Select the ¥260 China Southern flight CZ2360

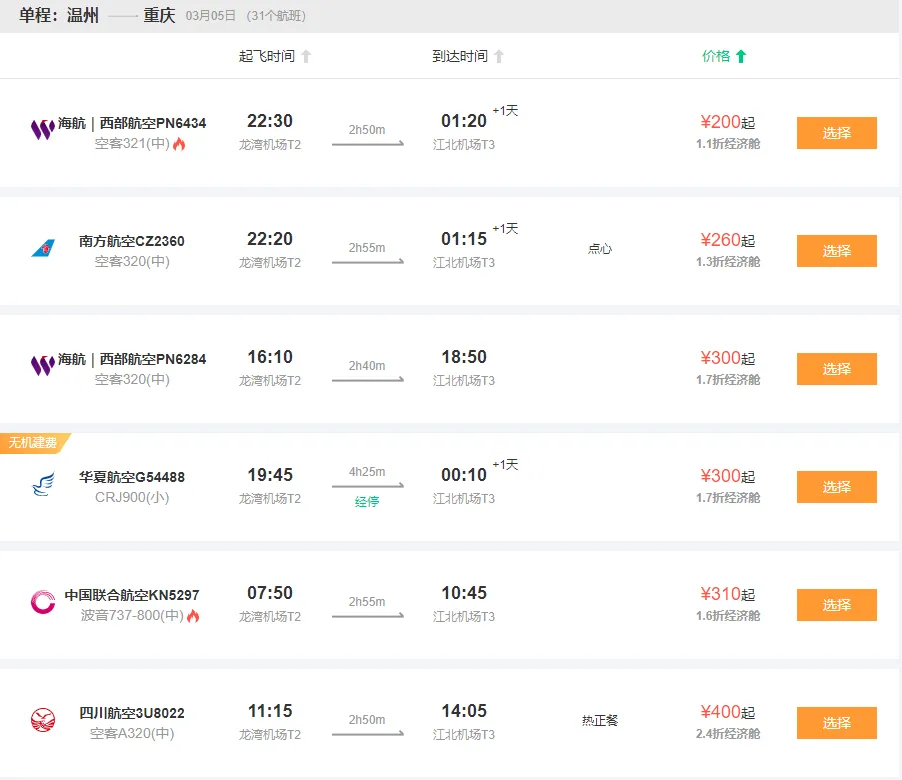pos(836,251)
